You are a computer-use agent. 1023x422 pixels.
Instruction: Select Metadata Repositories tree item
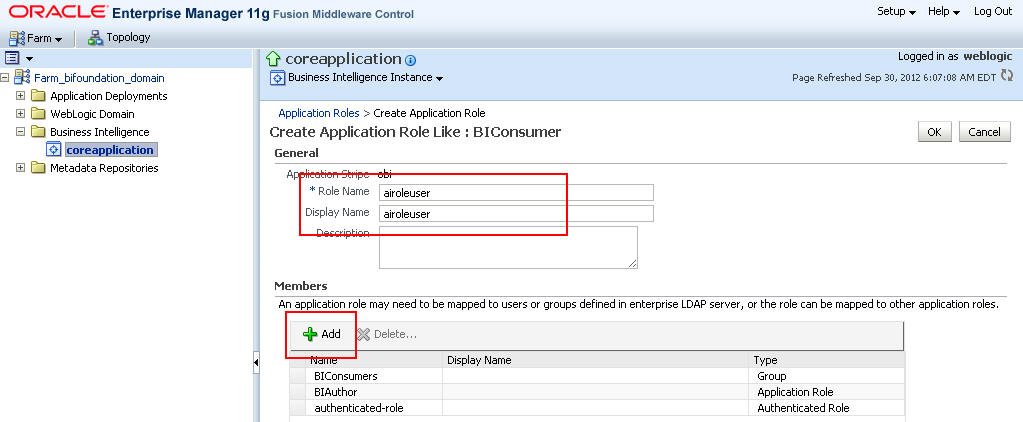(104, 168)
